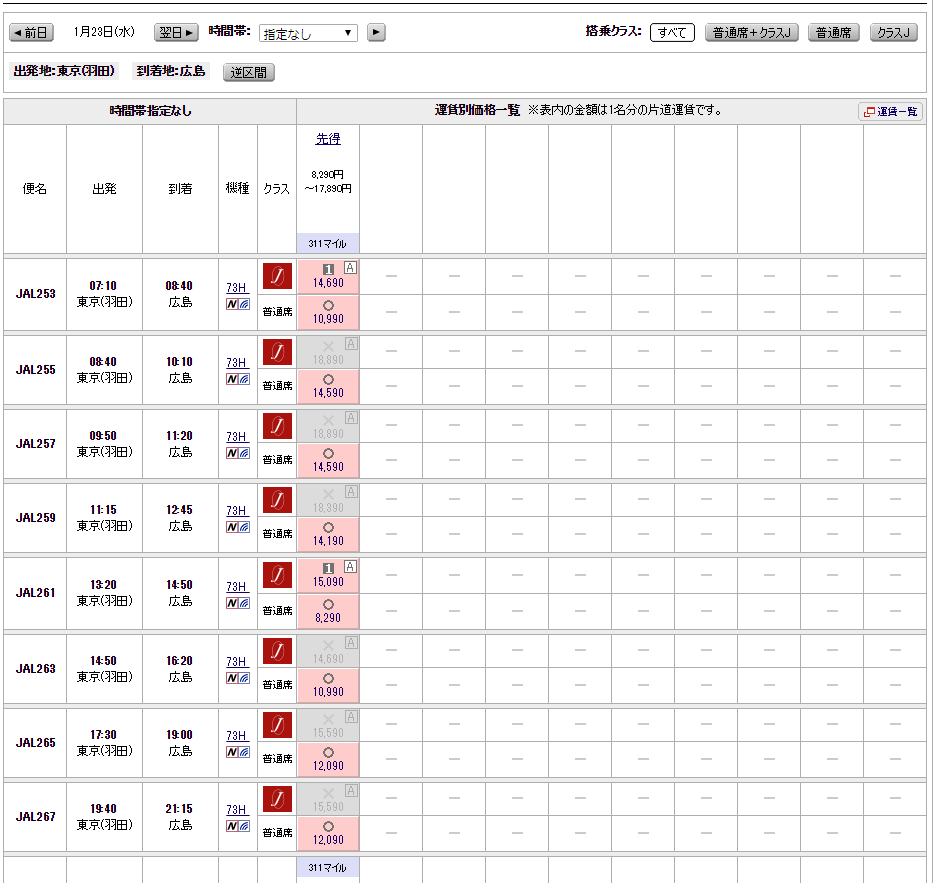Screen dimensions: 941x883
Task: Select すべて boarding class filter
Action: tap(672, 32)
